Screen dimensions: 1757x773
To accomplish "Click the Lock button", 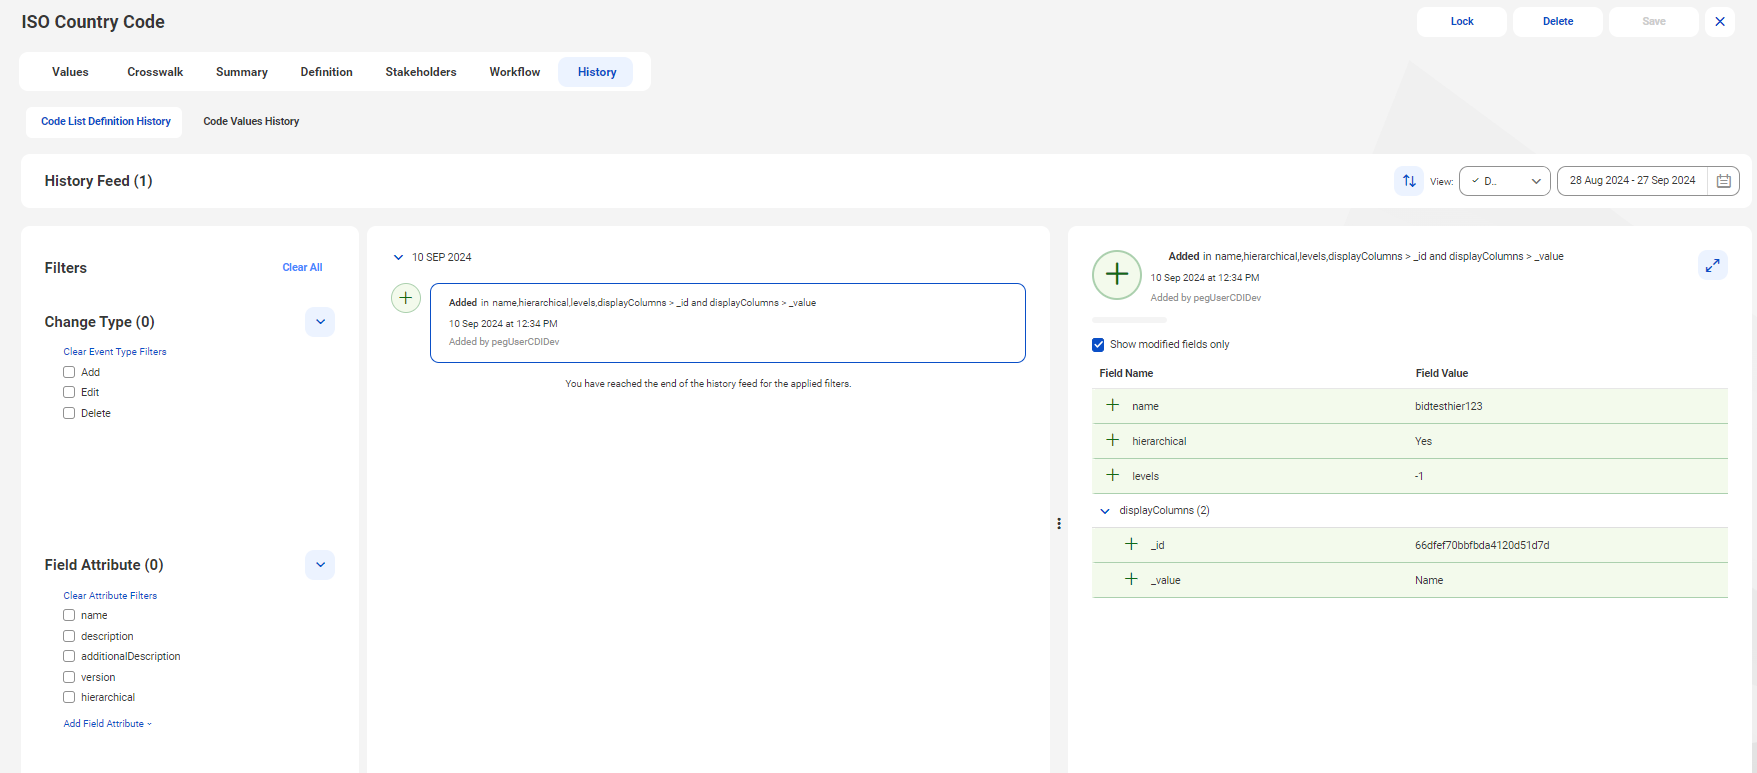I will coord(1461,21).
